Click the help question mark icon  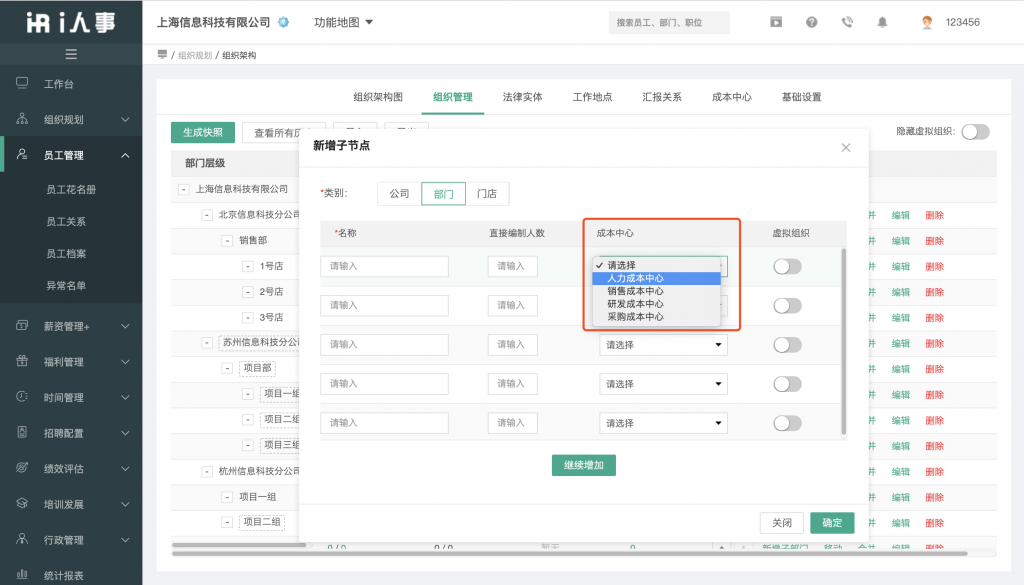[x=811, y=22]
